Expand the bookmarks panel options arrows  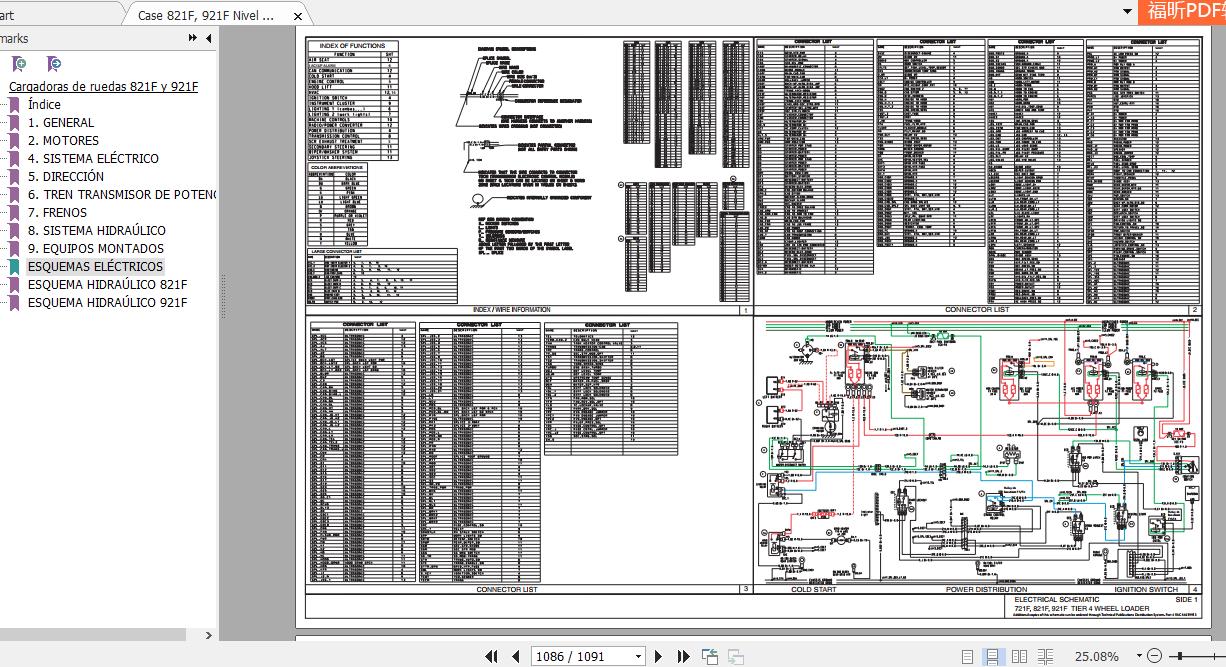tap(193, 38)
